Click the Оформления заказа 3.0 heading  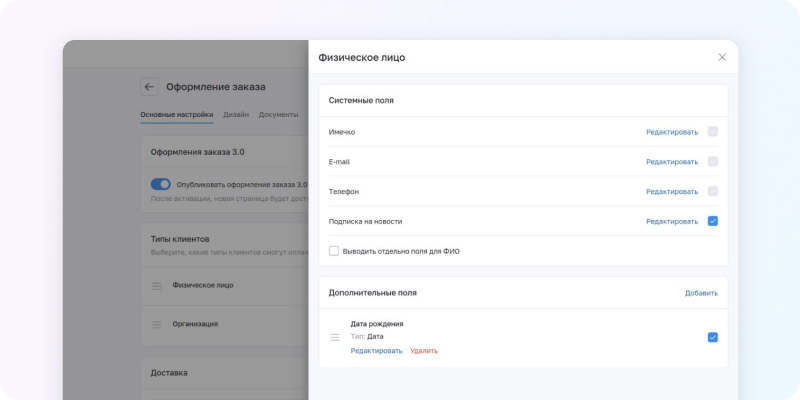197,152
